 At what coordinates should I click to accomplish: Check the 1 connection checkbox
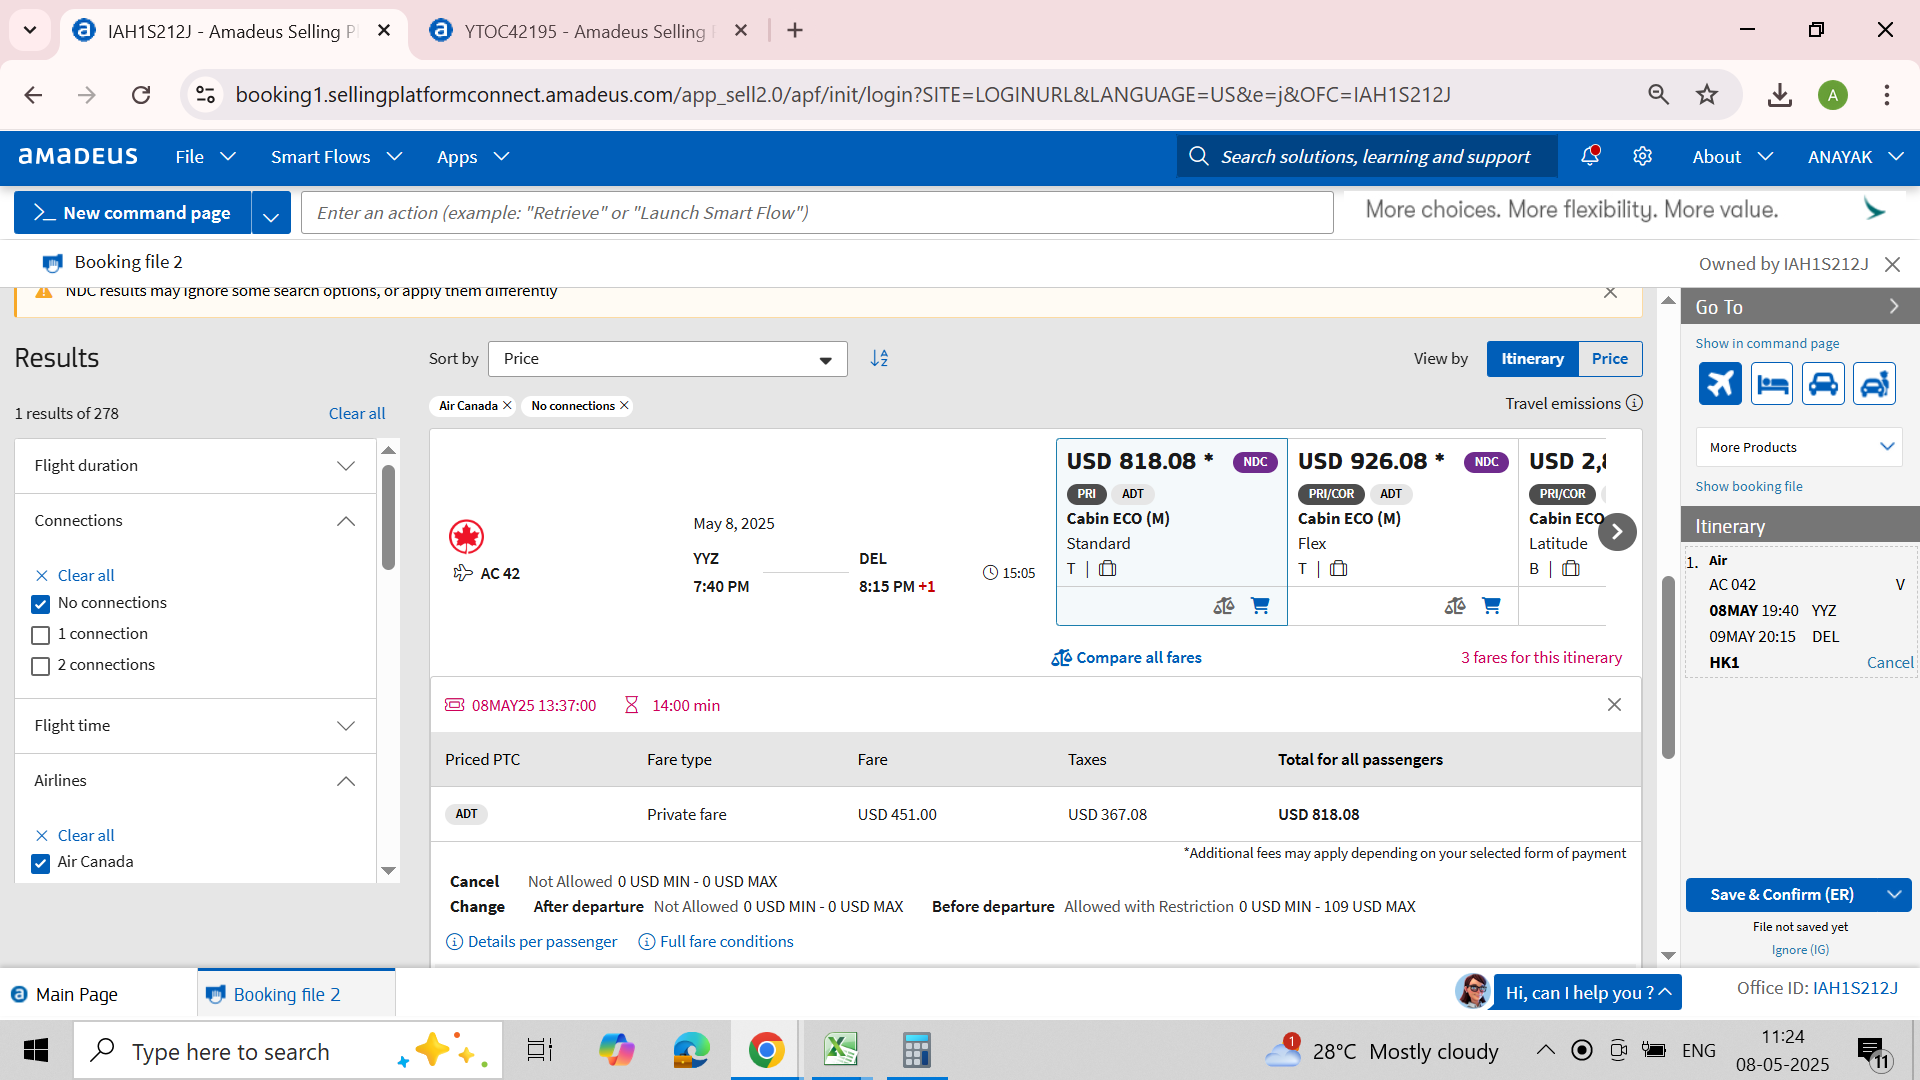click(41, 635)
